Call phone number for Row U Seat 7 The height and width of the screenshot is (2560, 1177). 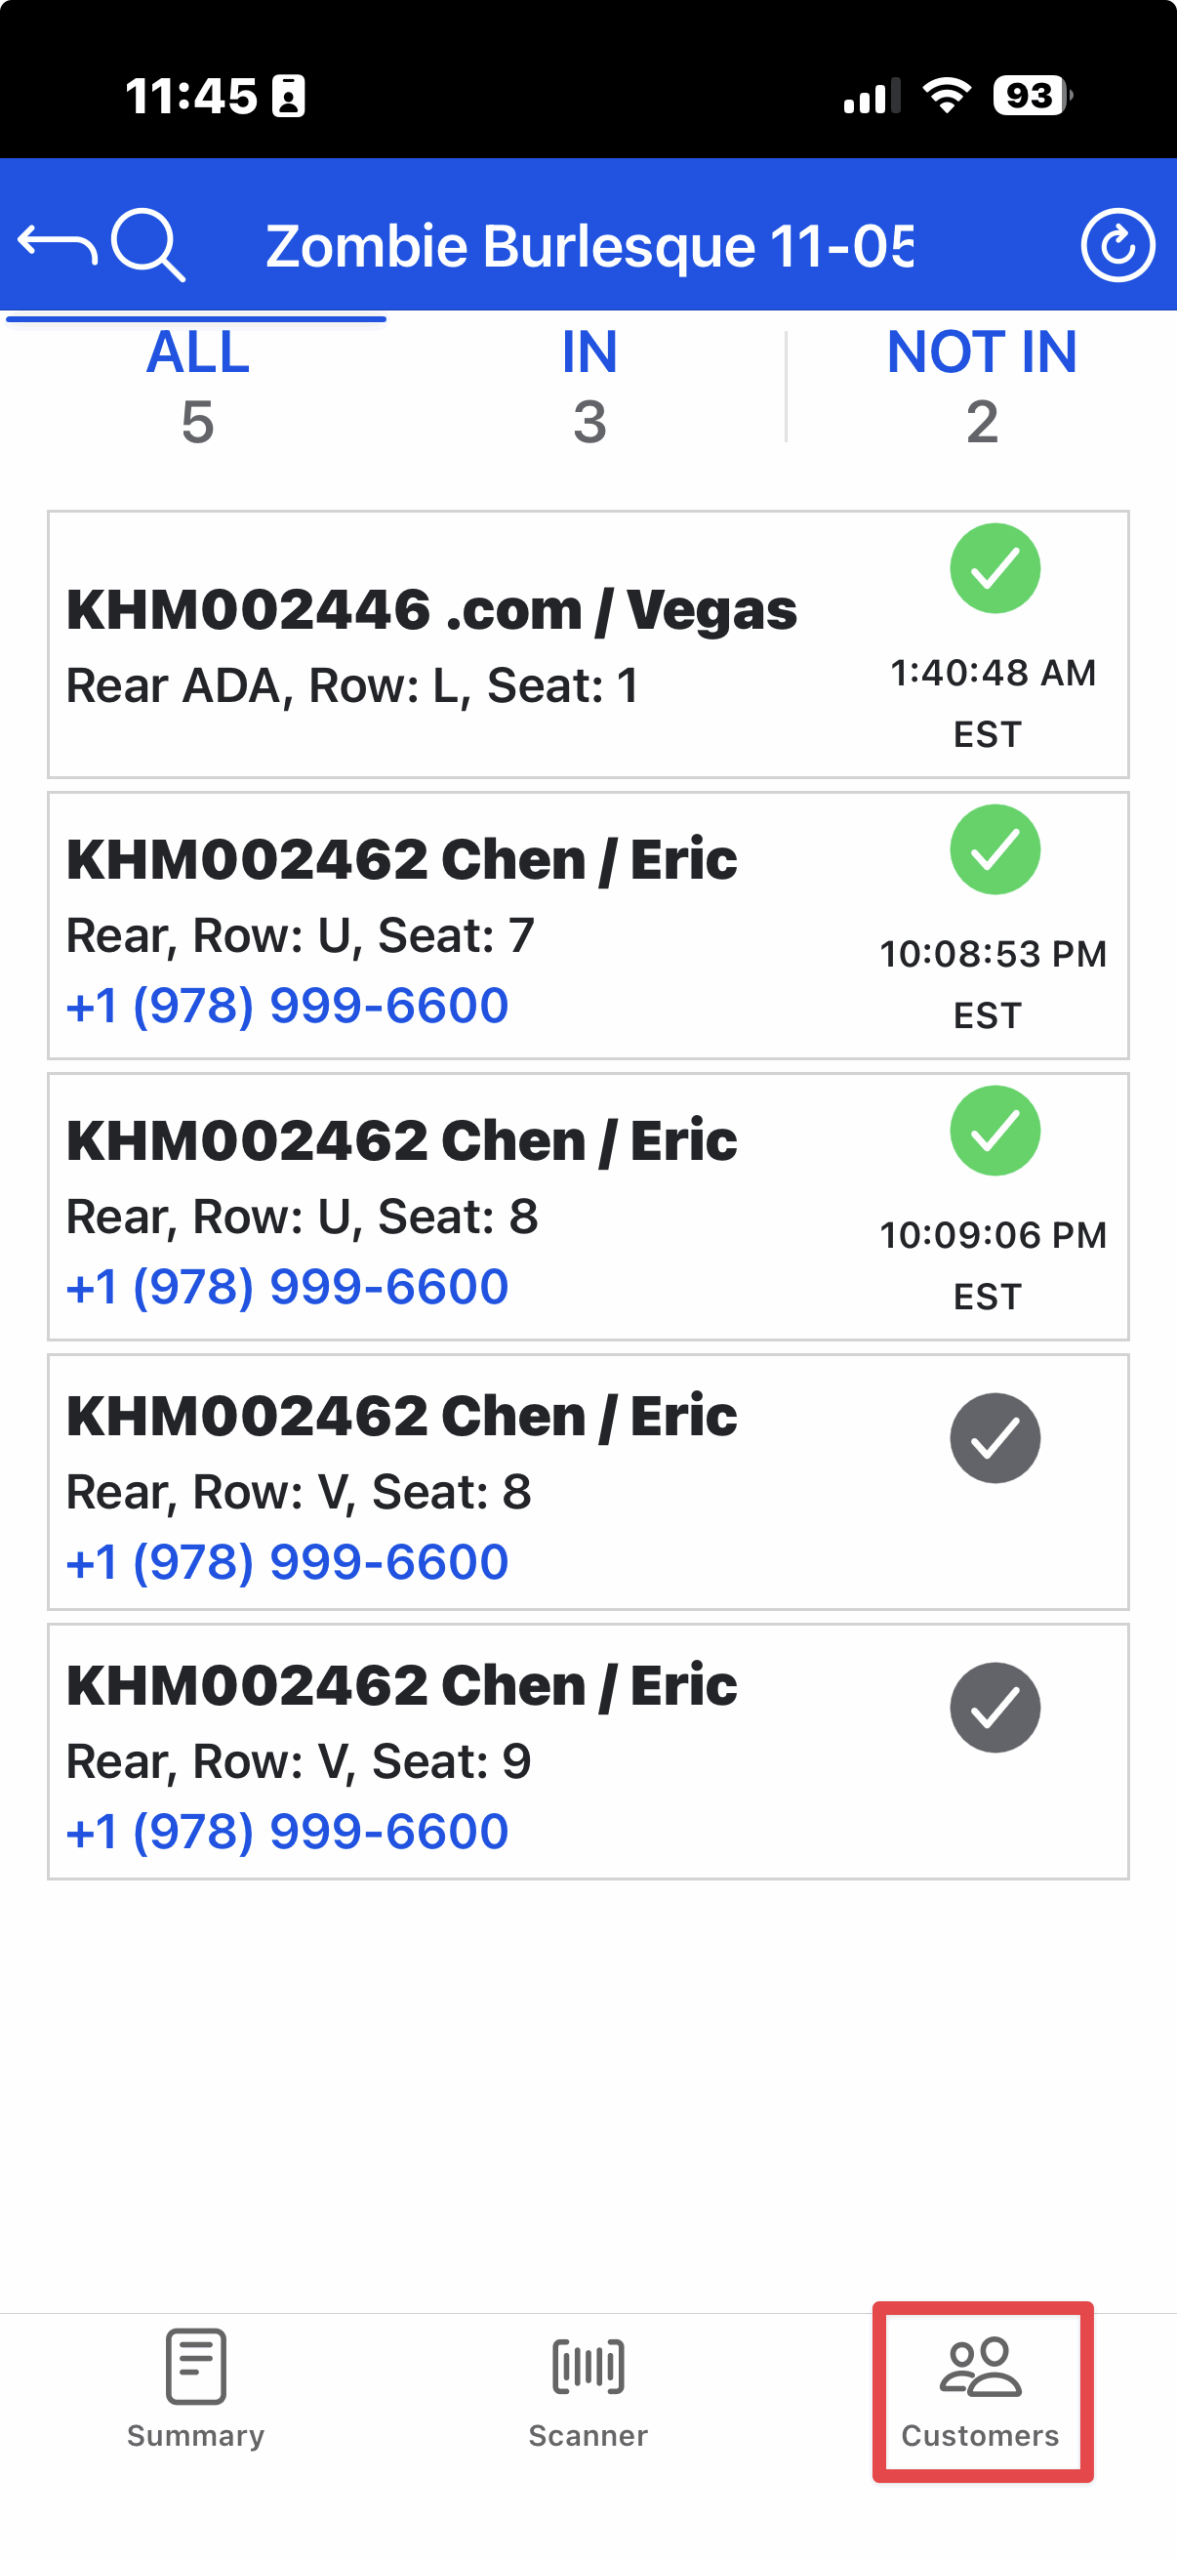[x=288, y=1005]
